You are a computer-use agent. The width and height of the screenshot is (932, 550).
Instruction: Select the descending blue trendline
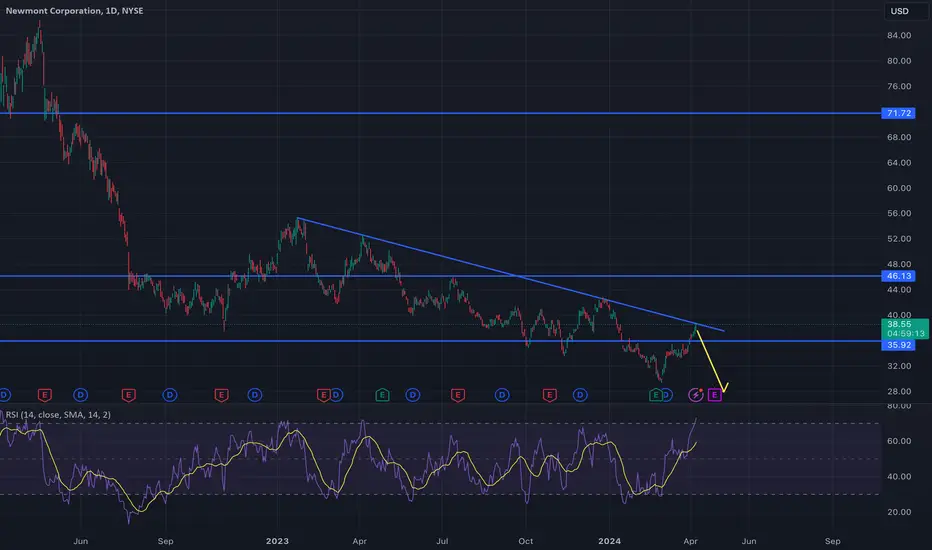511,274
